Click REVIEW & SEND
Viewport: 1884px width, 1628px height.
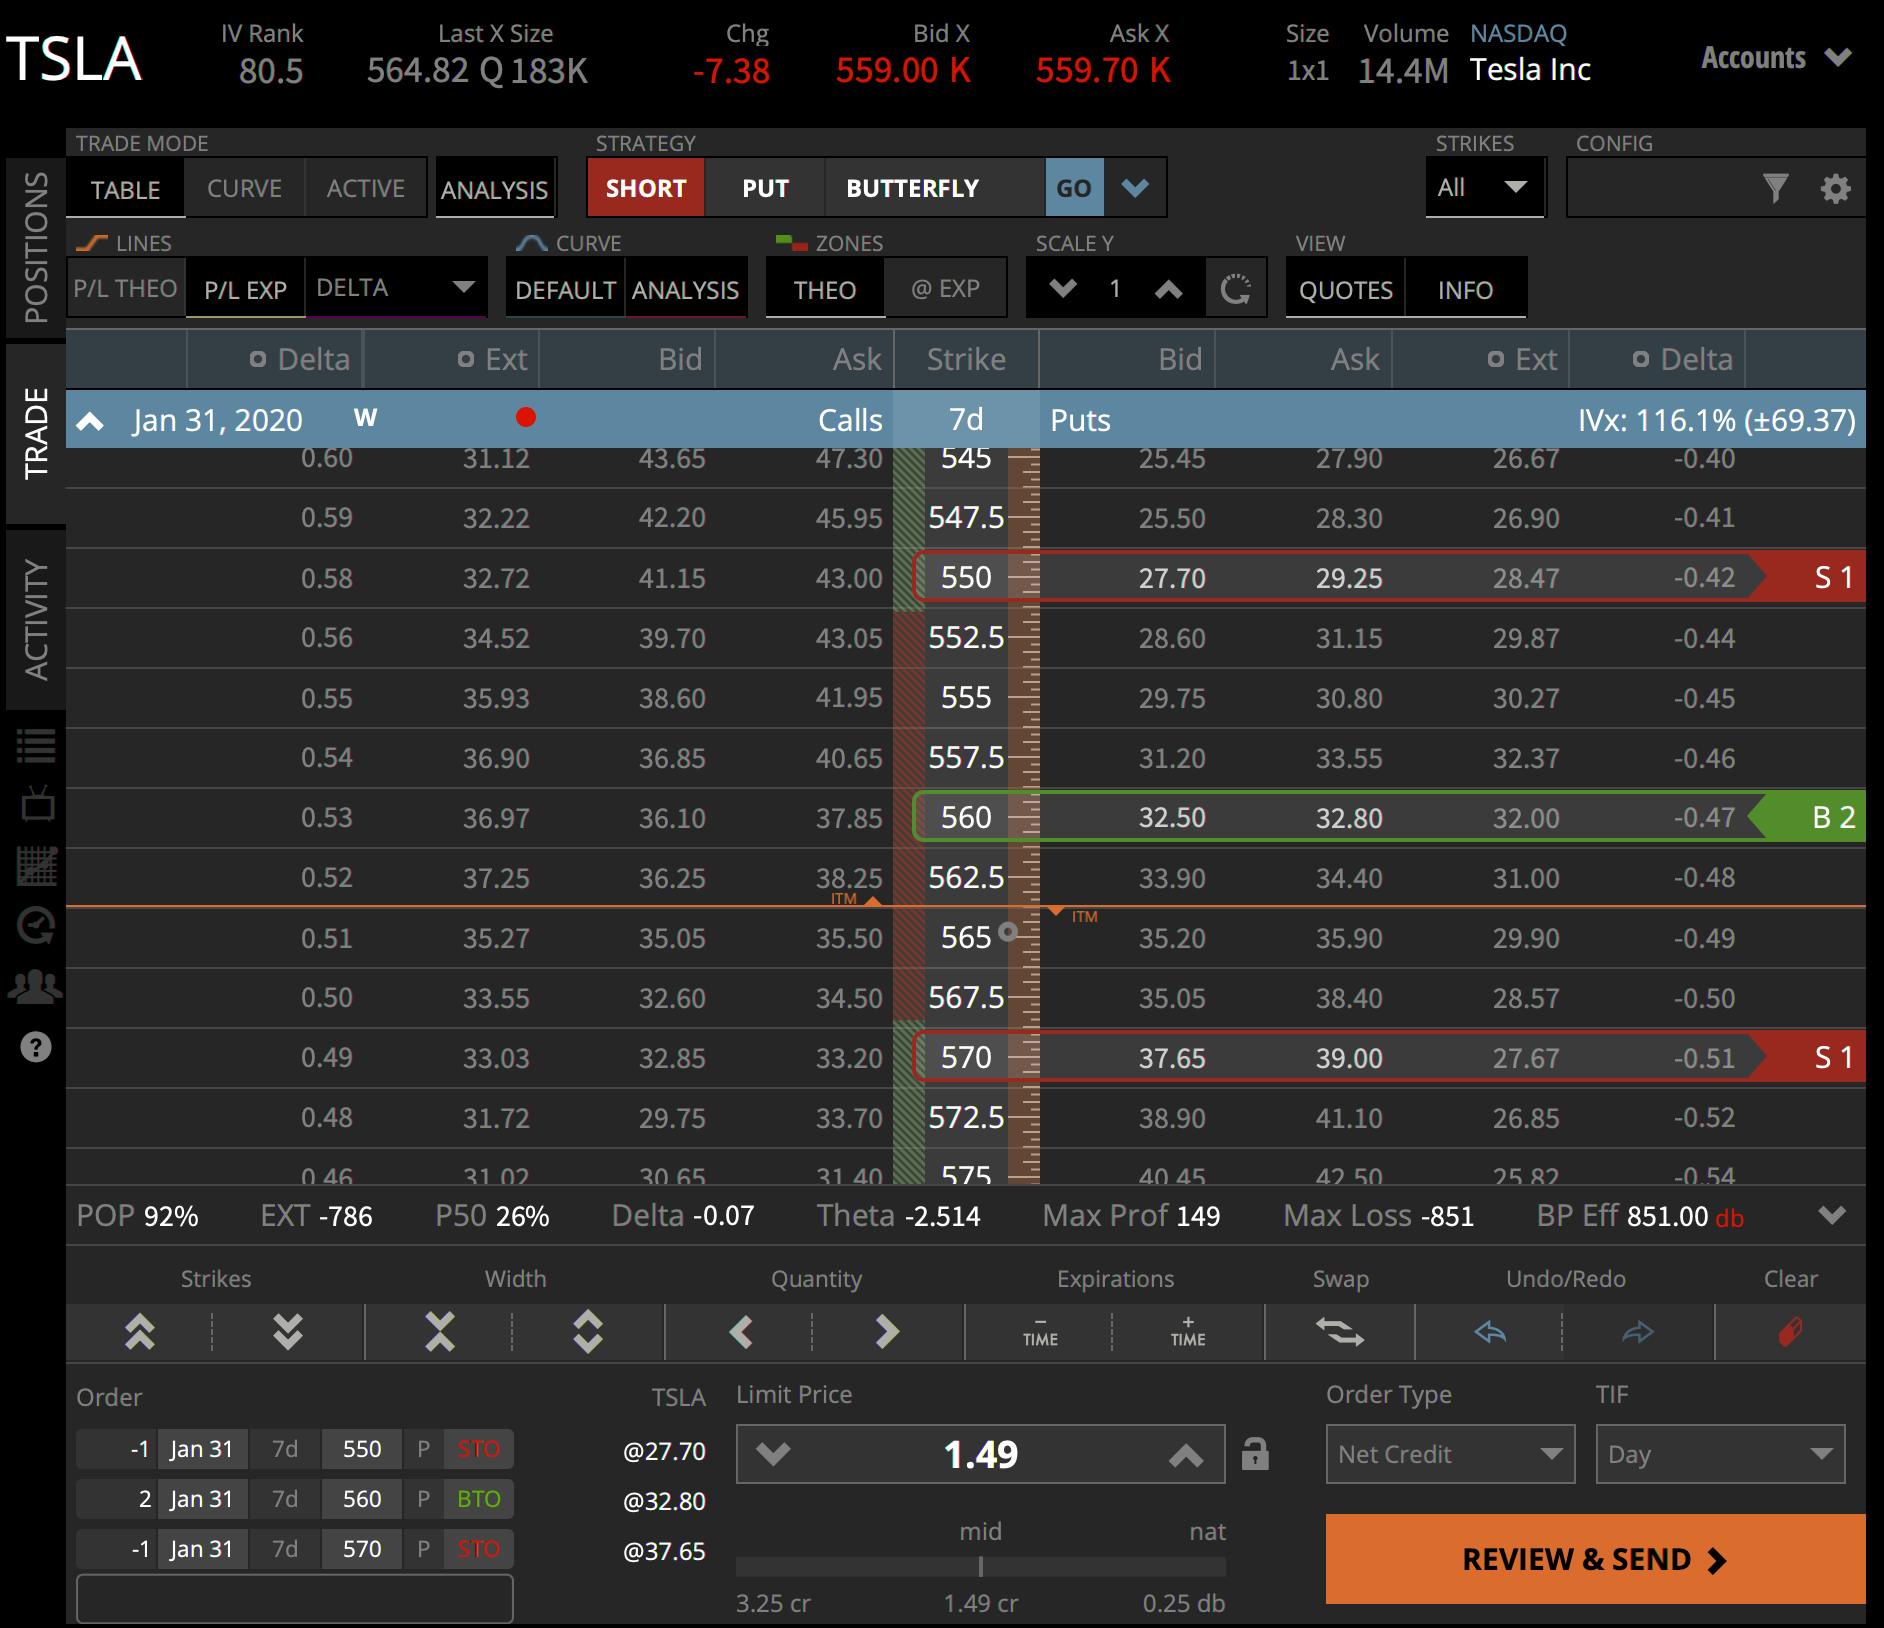pos(1595,1559)
